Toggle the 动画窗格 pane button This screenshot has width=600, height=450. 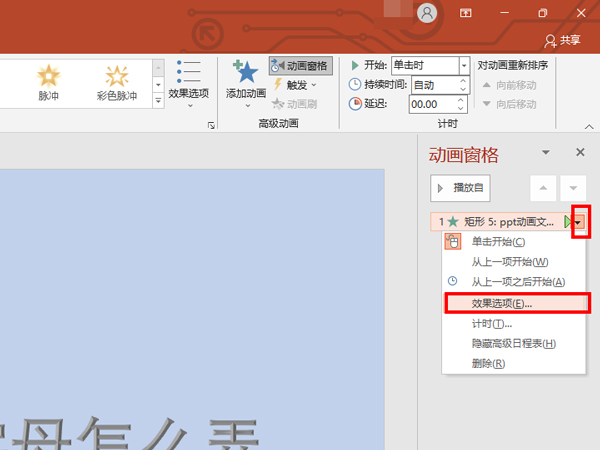pos(300,66)
